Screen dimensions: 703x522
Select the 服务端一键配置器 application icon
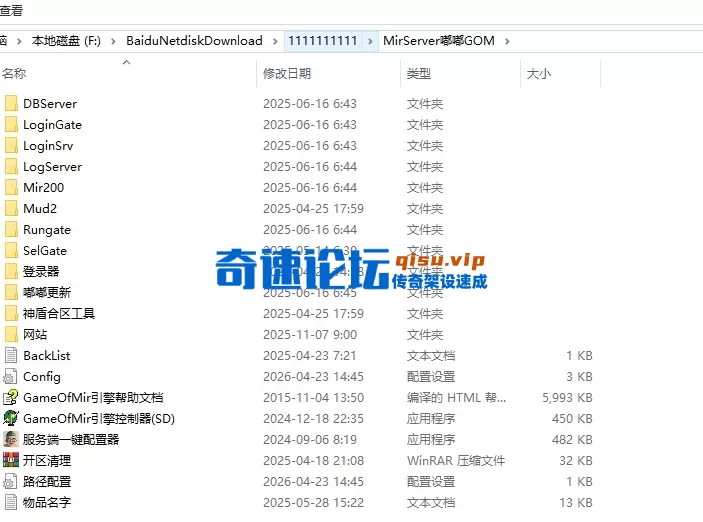11,439
